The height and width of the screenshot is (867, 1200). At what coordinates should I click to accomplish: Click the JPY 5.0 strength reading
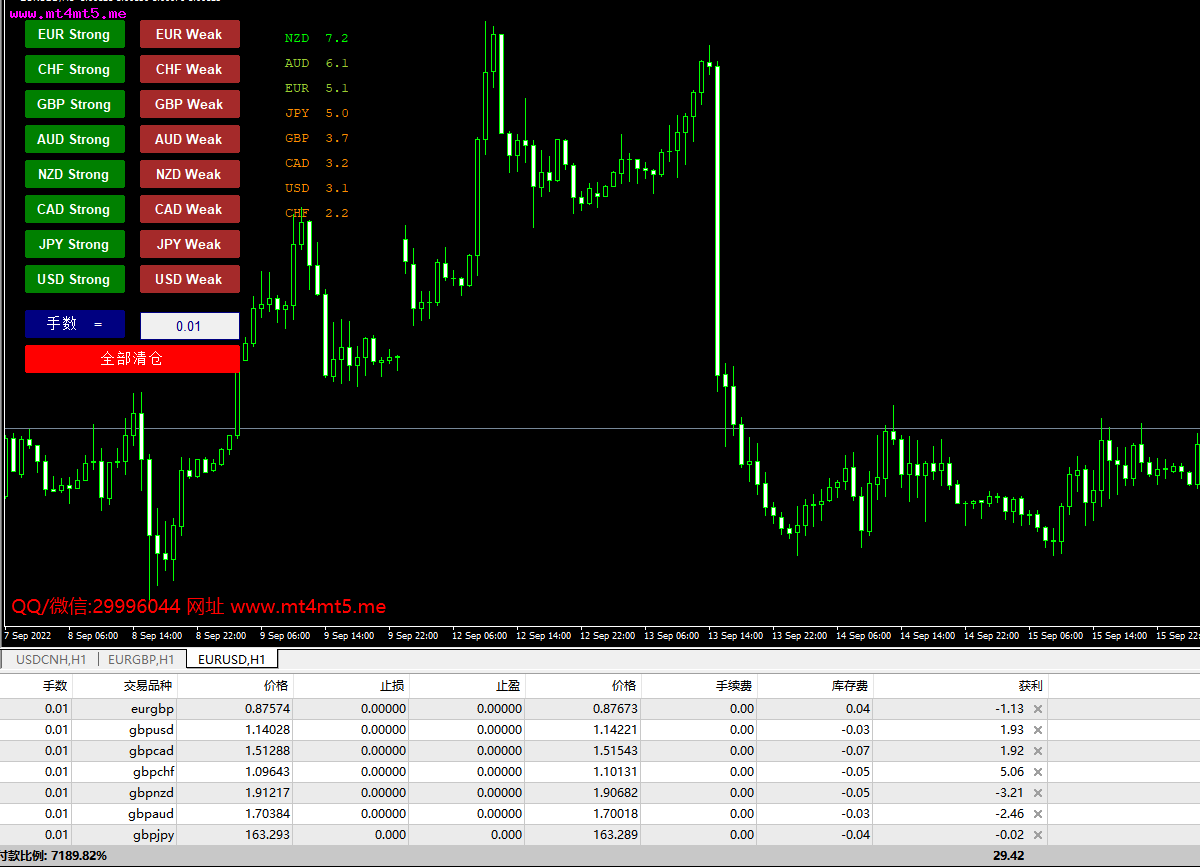tap(316, 113)
